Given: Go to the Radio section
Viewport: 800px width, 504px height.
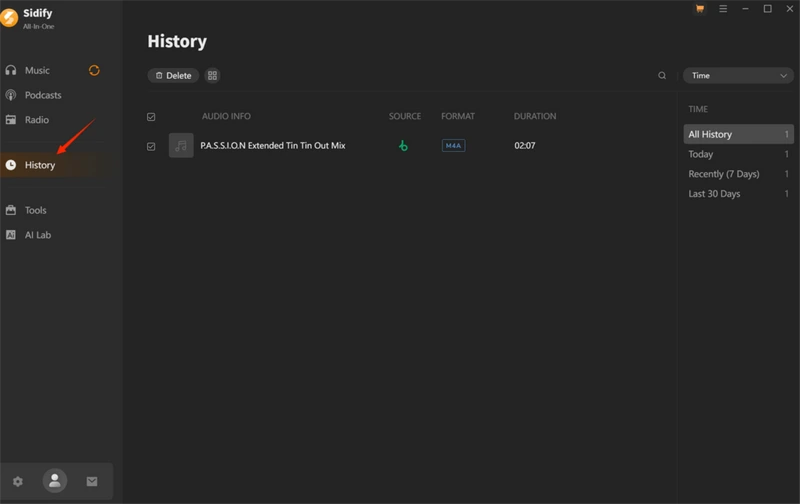Looking at the screenshot, I should coord(37,120).
